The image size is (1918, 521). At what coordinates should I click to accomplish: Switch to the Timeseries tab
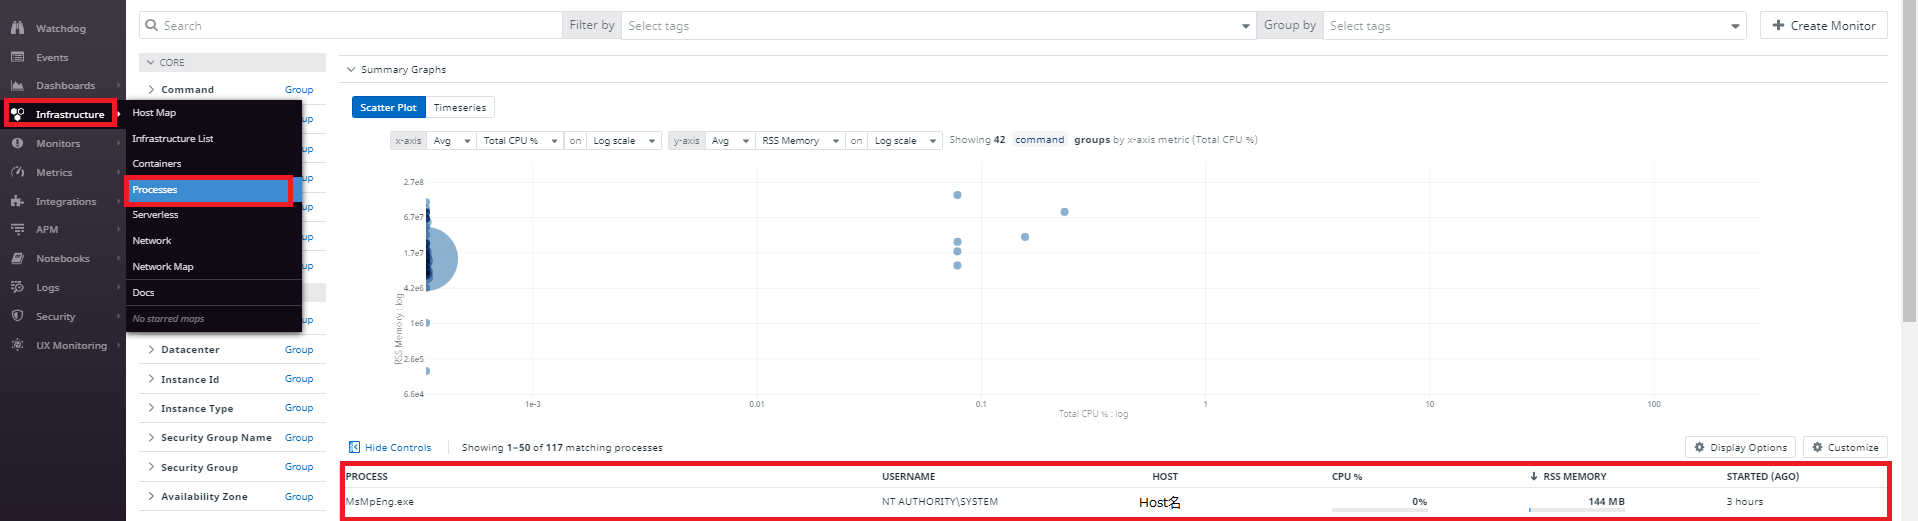click(460, 107)
